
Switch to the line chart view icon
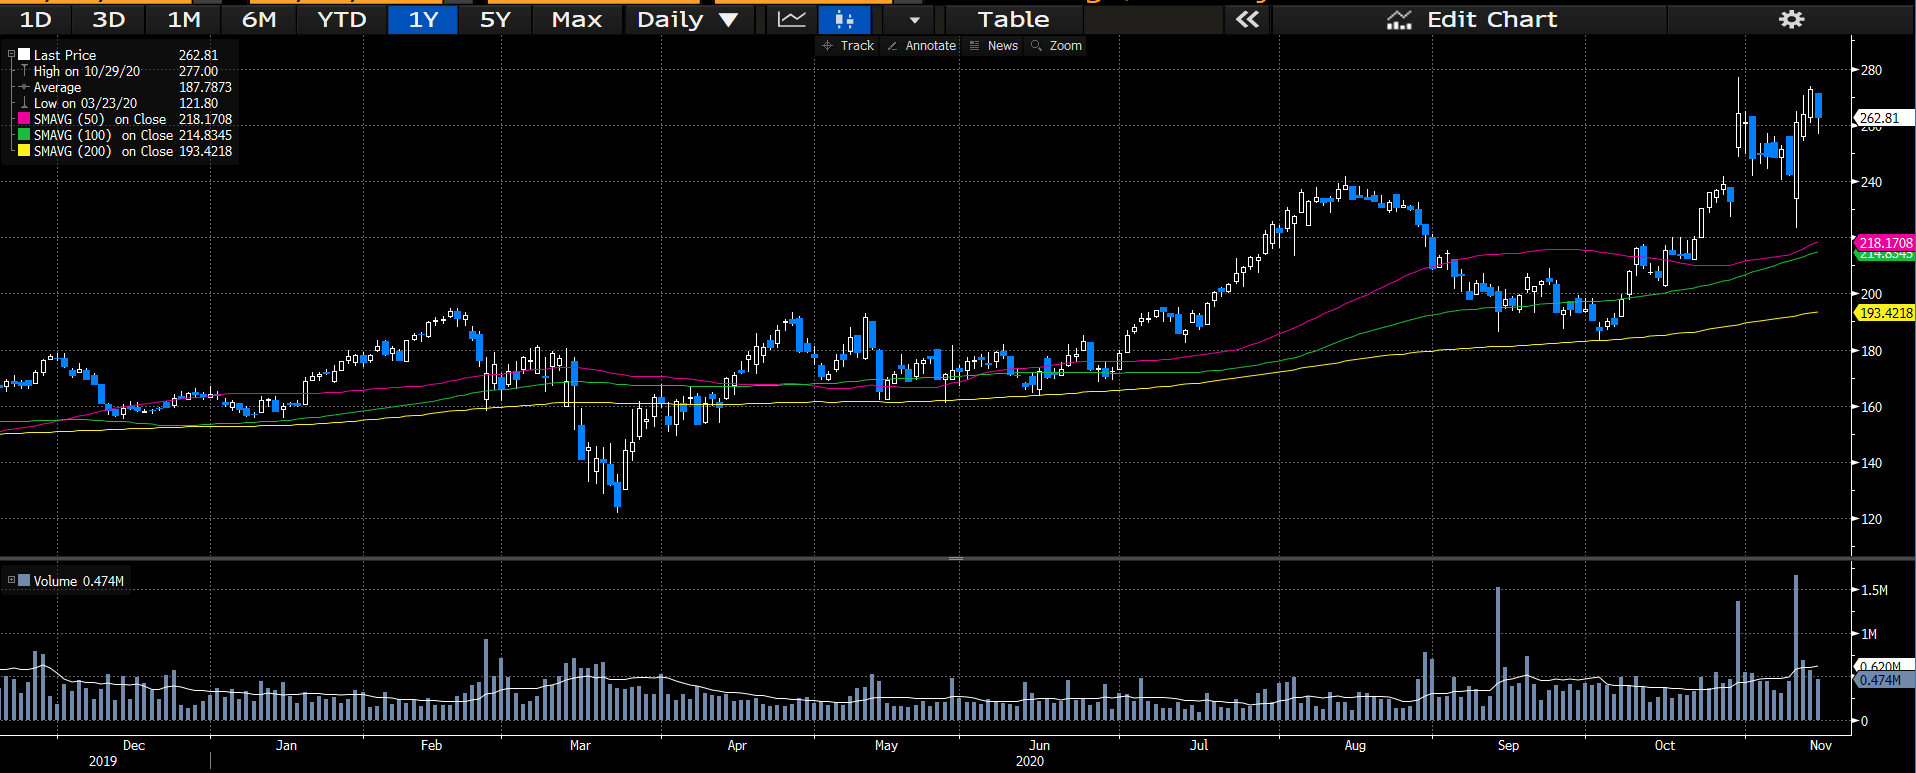click(792, 19)
